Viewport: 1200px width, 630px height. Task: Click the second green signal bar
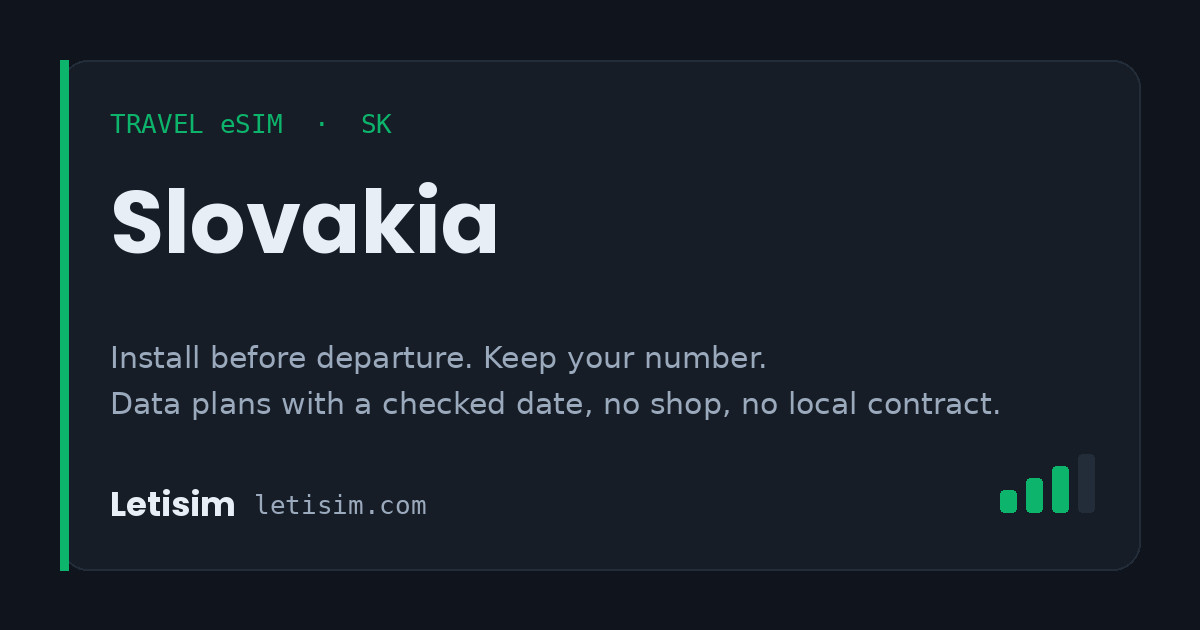[1034, 495]
